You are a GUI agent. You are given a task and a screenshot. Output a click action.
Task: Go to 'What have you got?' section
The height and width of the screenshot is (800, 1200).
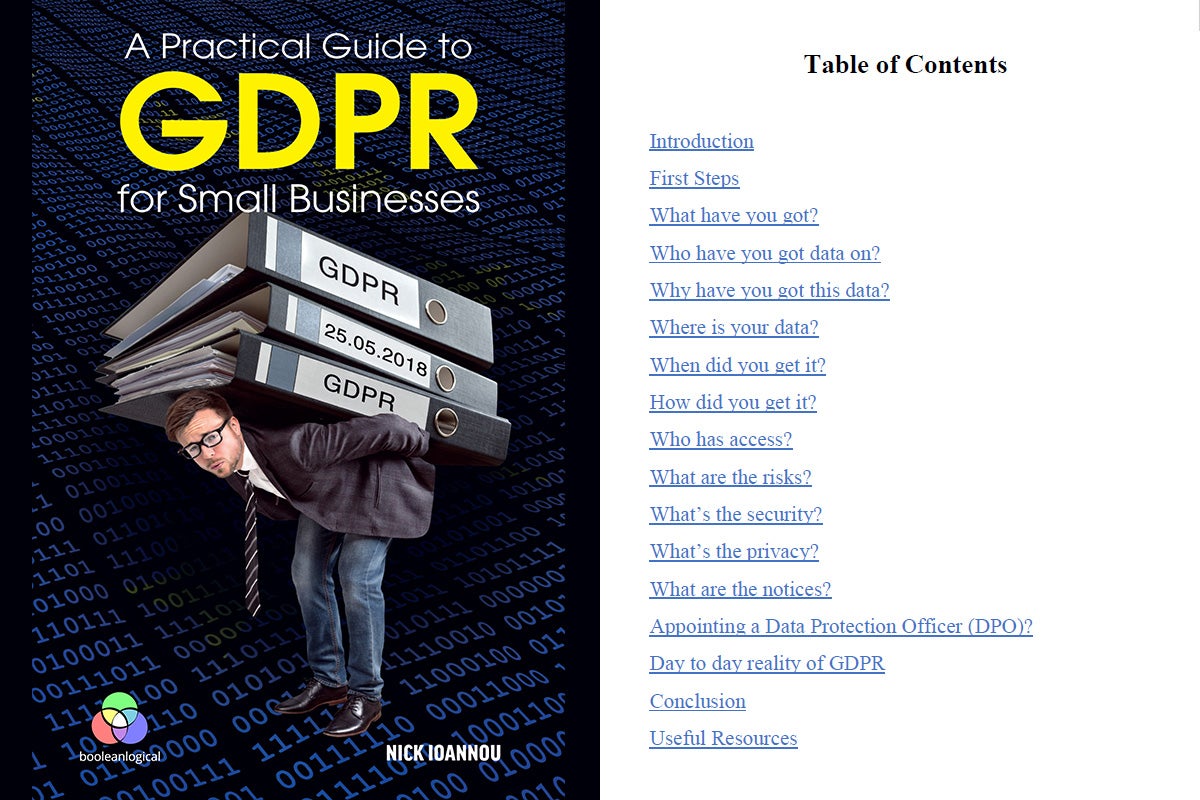(x=734, y=216)
